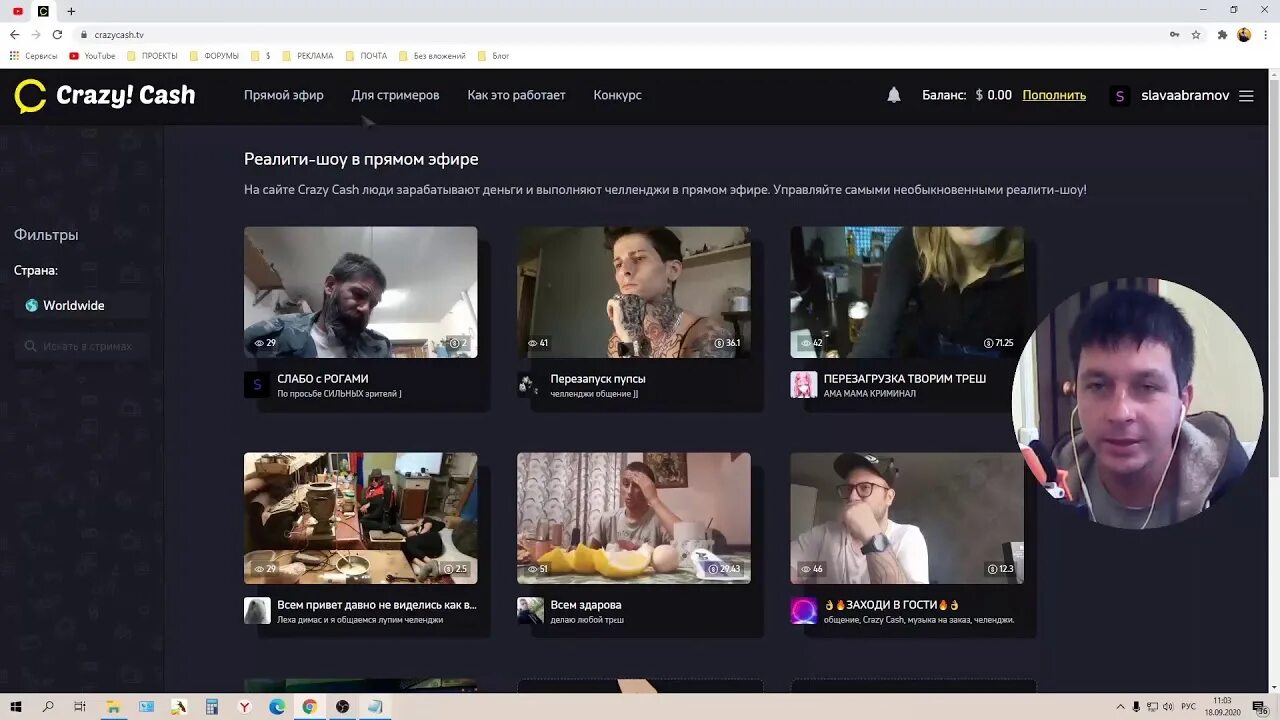Viewport: 1280px width, 720px height.
Task: Open Chrome's three-dot menu
Action: coord(1265,34)
